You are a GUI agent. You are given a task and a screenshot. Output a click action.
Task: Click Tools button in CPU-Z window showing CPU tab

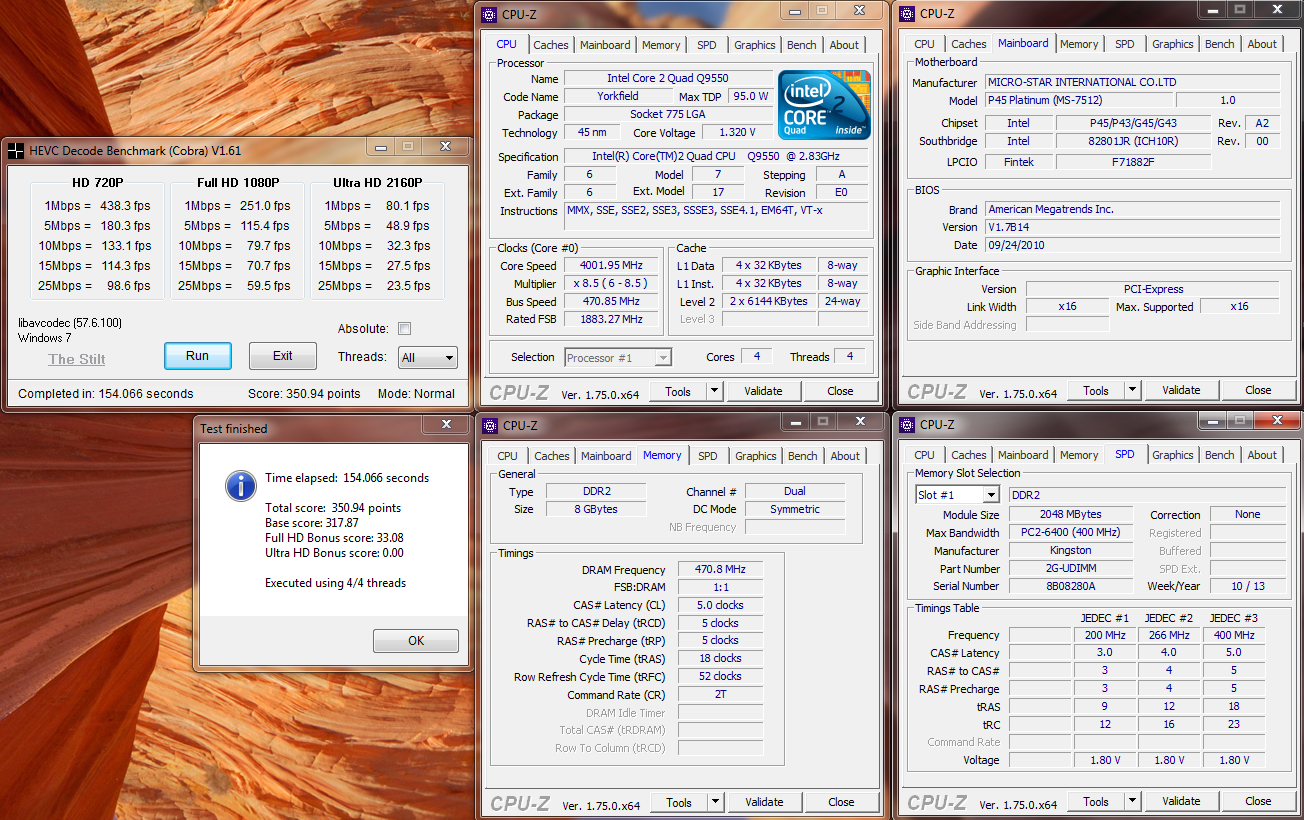678,391
